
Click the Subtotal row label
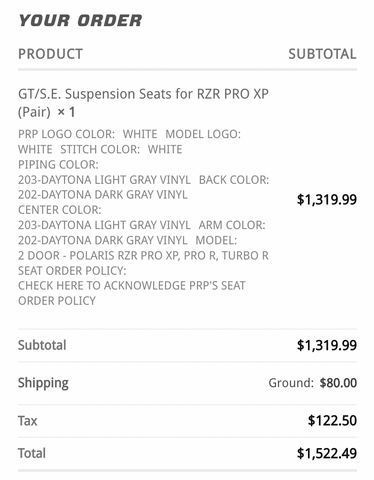click(42, 345)
